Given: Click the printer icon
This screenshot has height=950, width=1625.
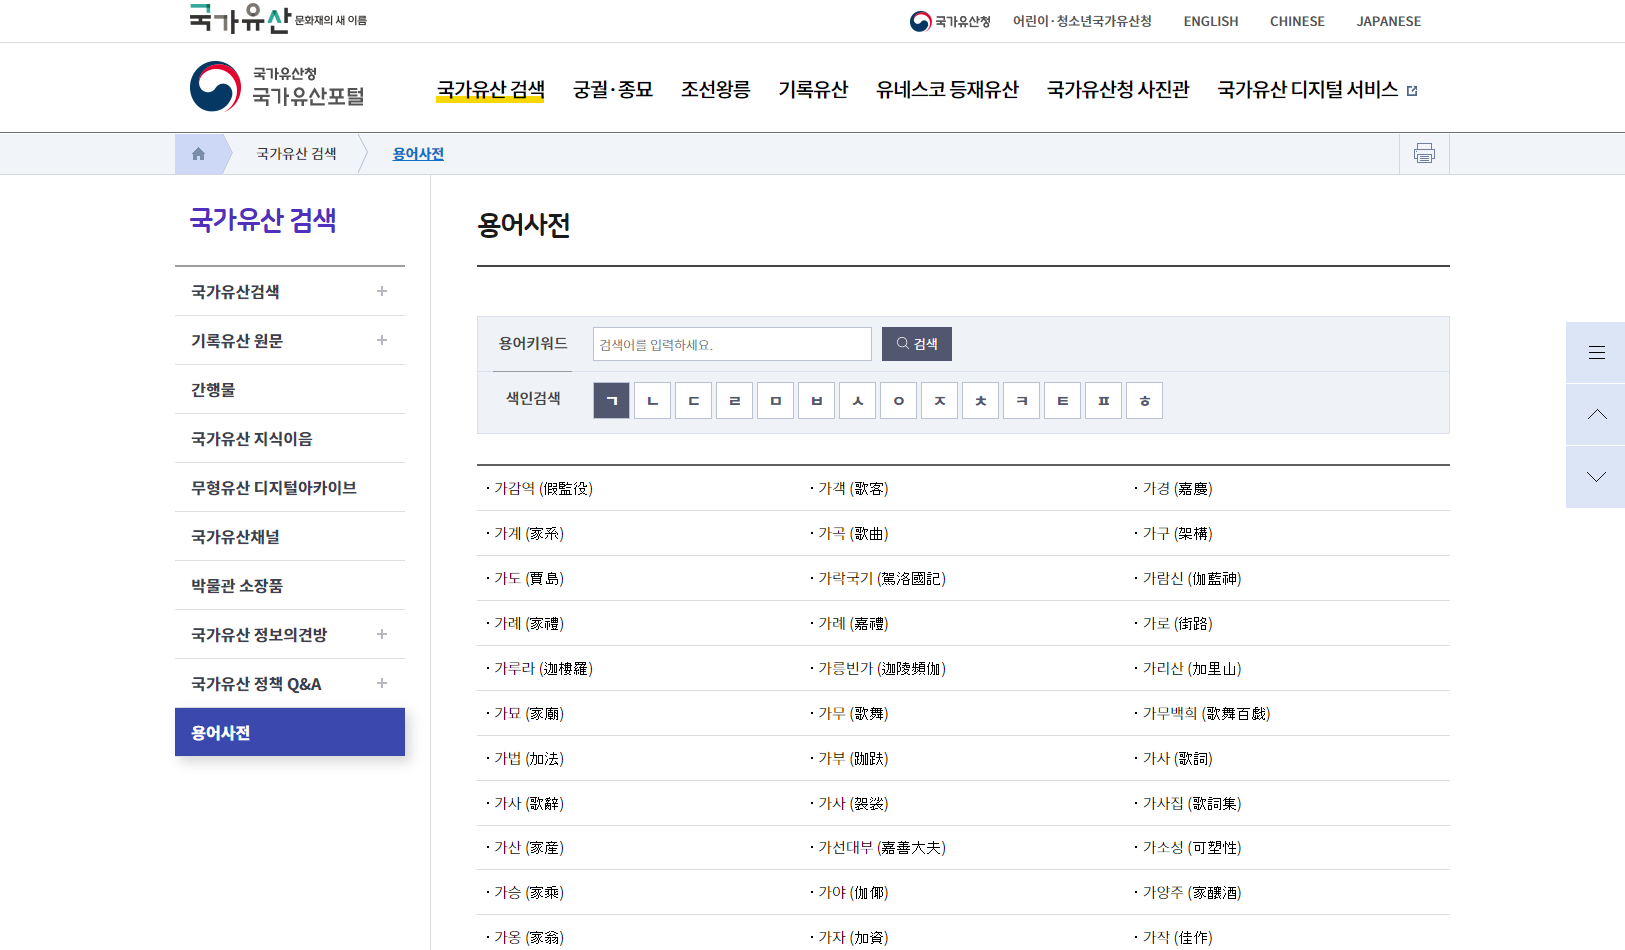Looking at the screenshot, I should (x=1424, y=154).
